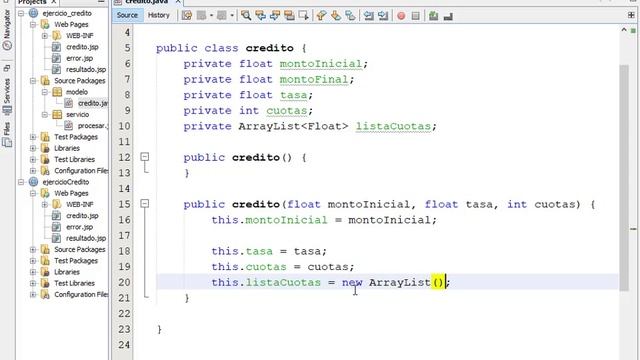
Task: Select servicio package icon
Action: 57,114
